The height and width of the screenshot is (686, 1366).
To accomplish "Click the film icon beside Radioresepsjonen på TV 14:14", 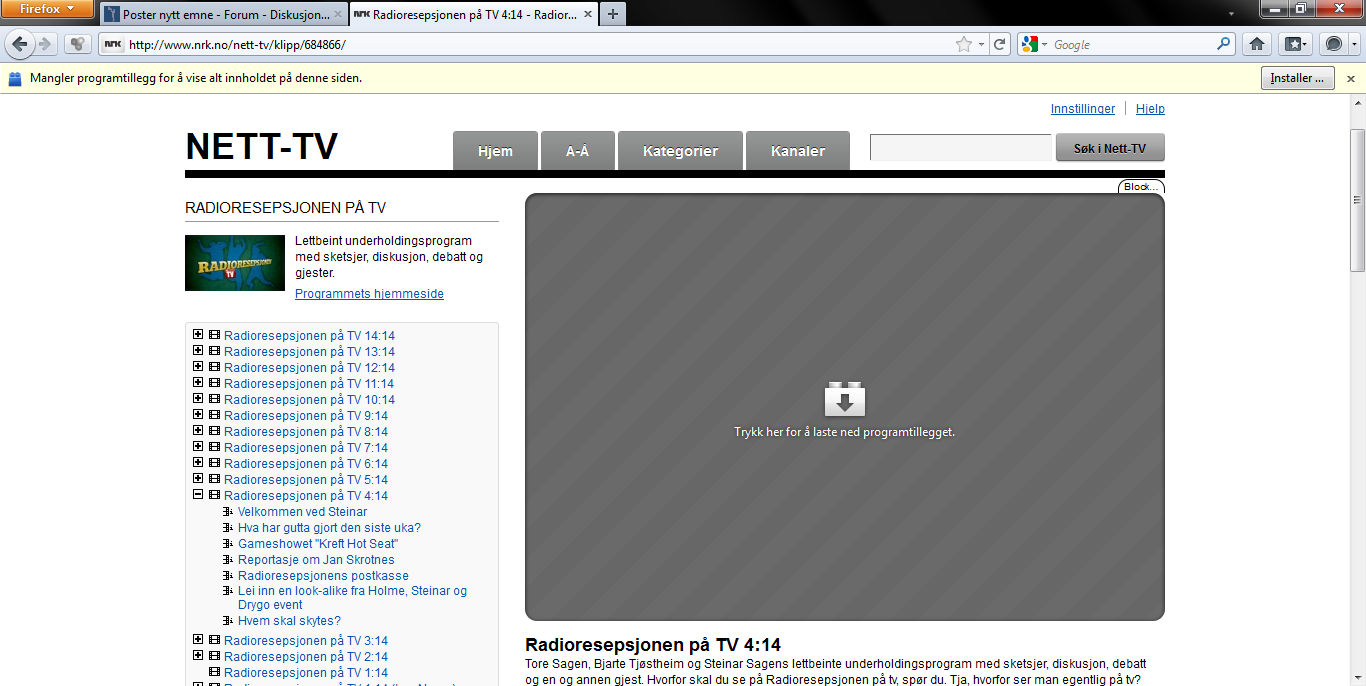I will tap(214, 335).
